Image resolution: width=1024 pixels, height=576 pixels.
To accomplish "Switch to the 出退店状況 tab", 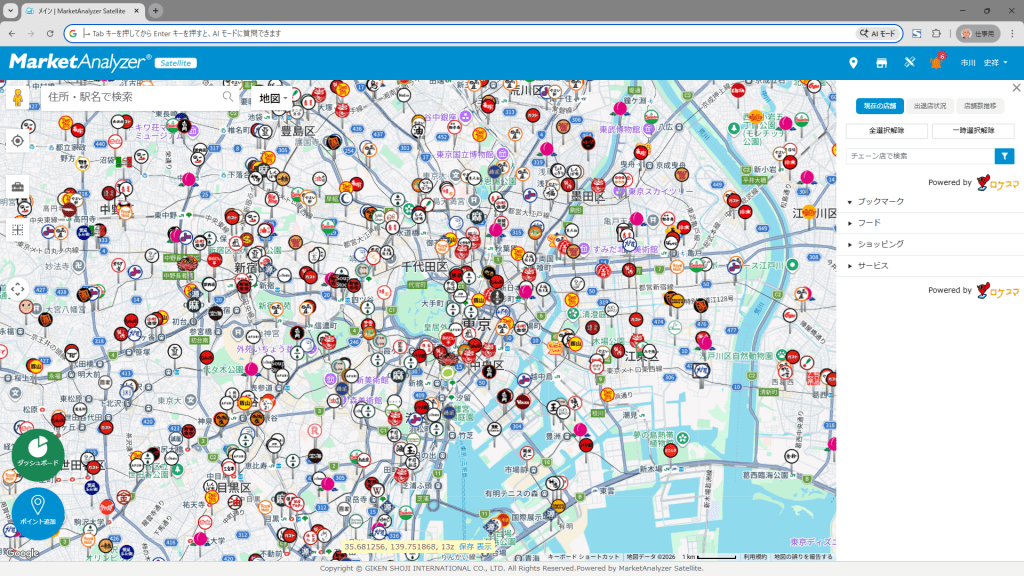I will 929,106.
